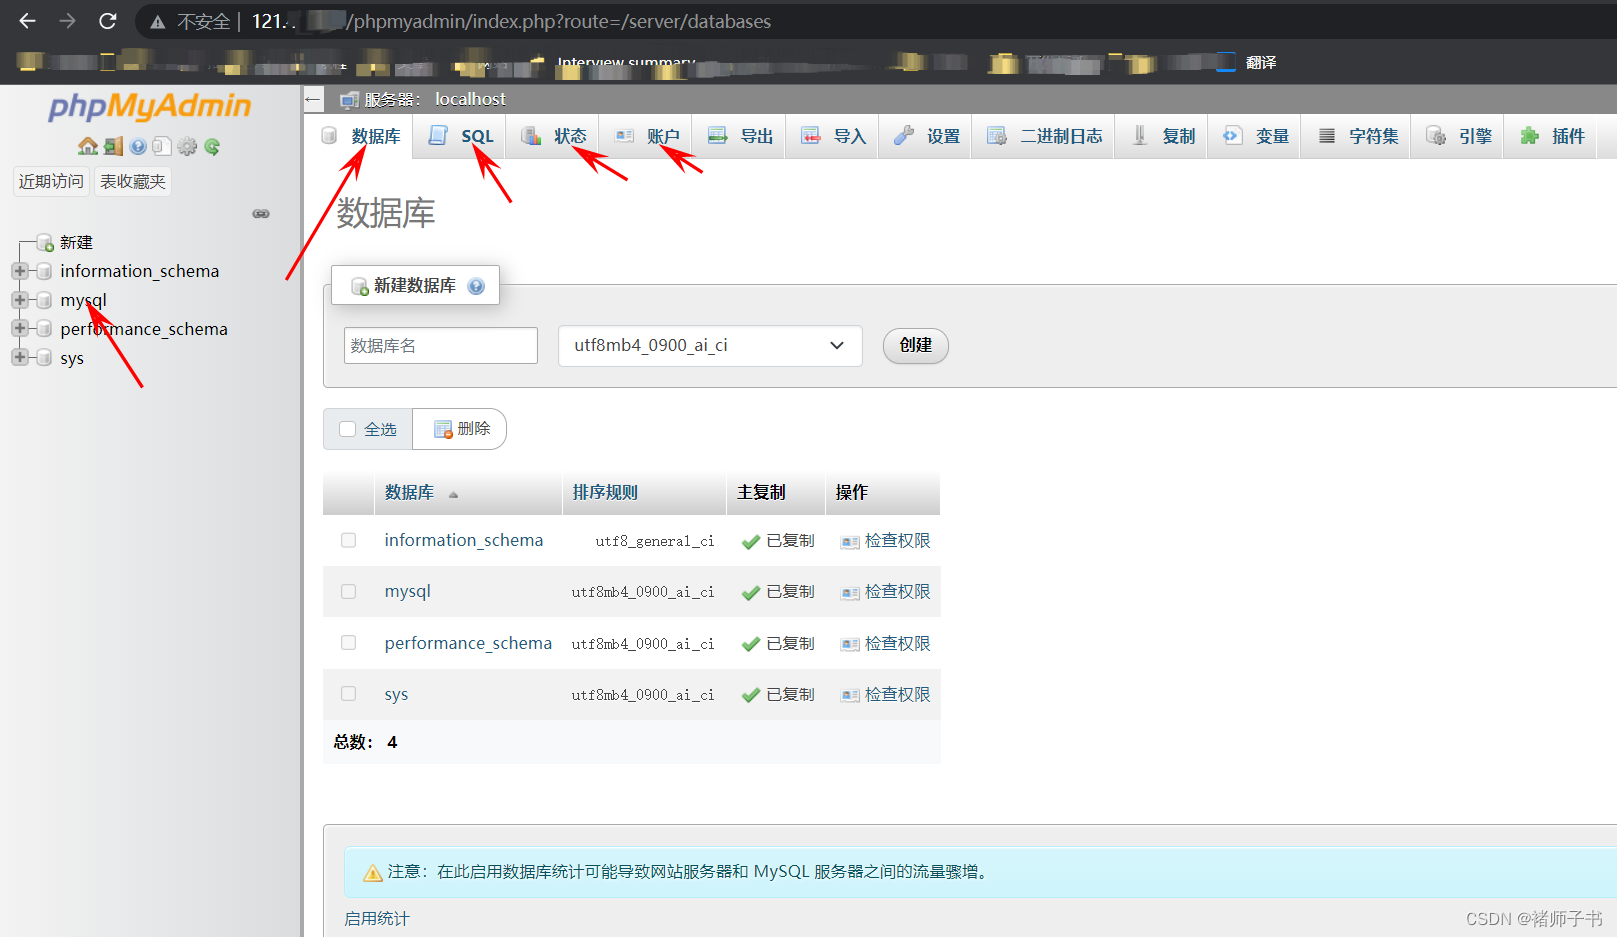Collapse navigation panel using arrow icon
The image size is (1617, 937).
[x=313, y=99]
